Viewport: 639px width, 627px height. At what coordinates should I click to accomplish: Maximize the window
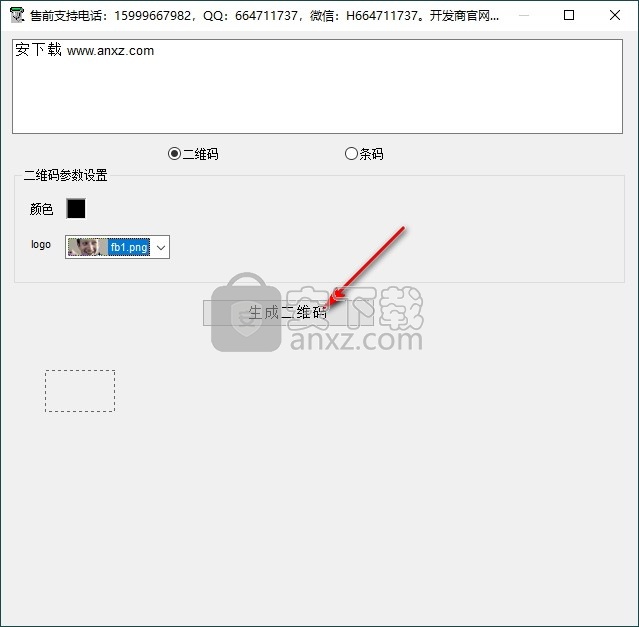[x=569, y=15]
